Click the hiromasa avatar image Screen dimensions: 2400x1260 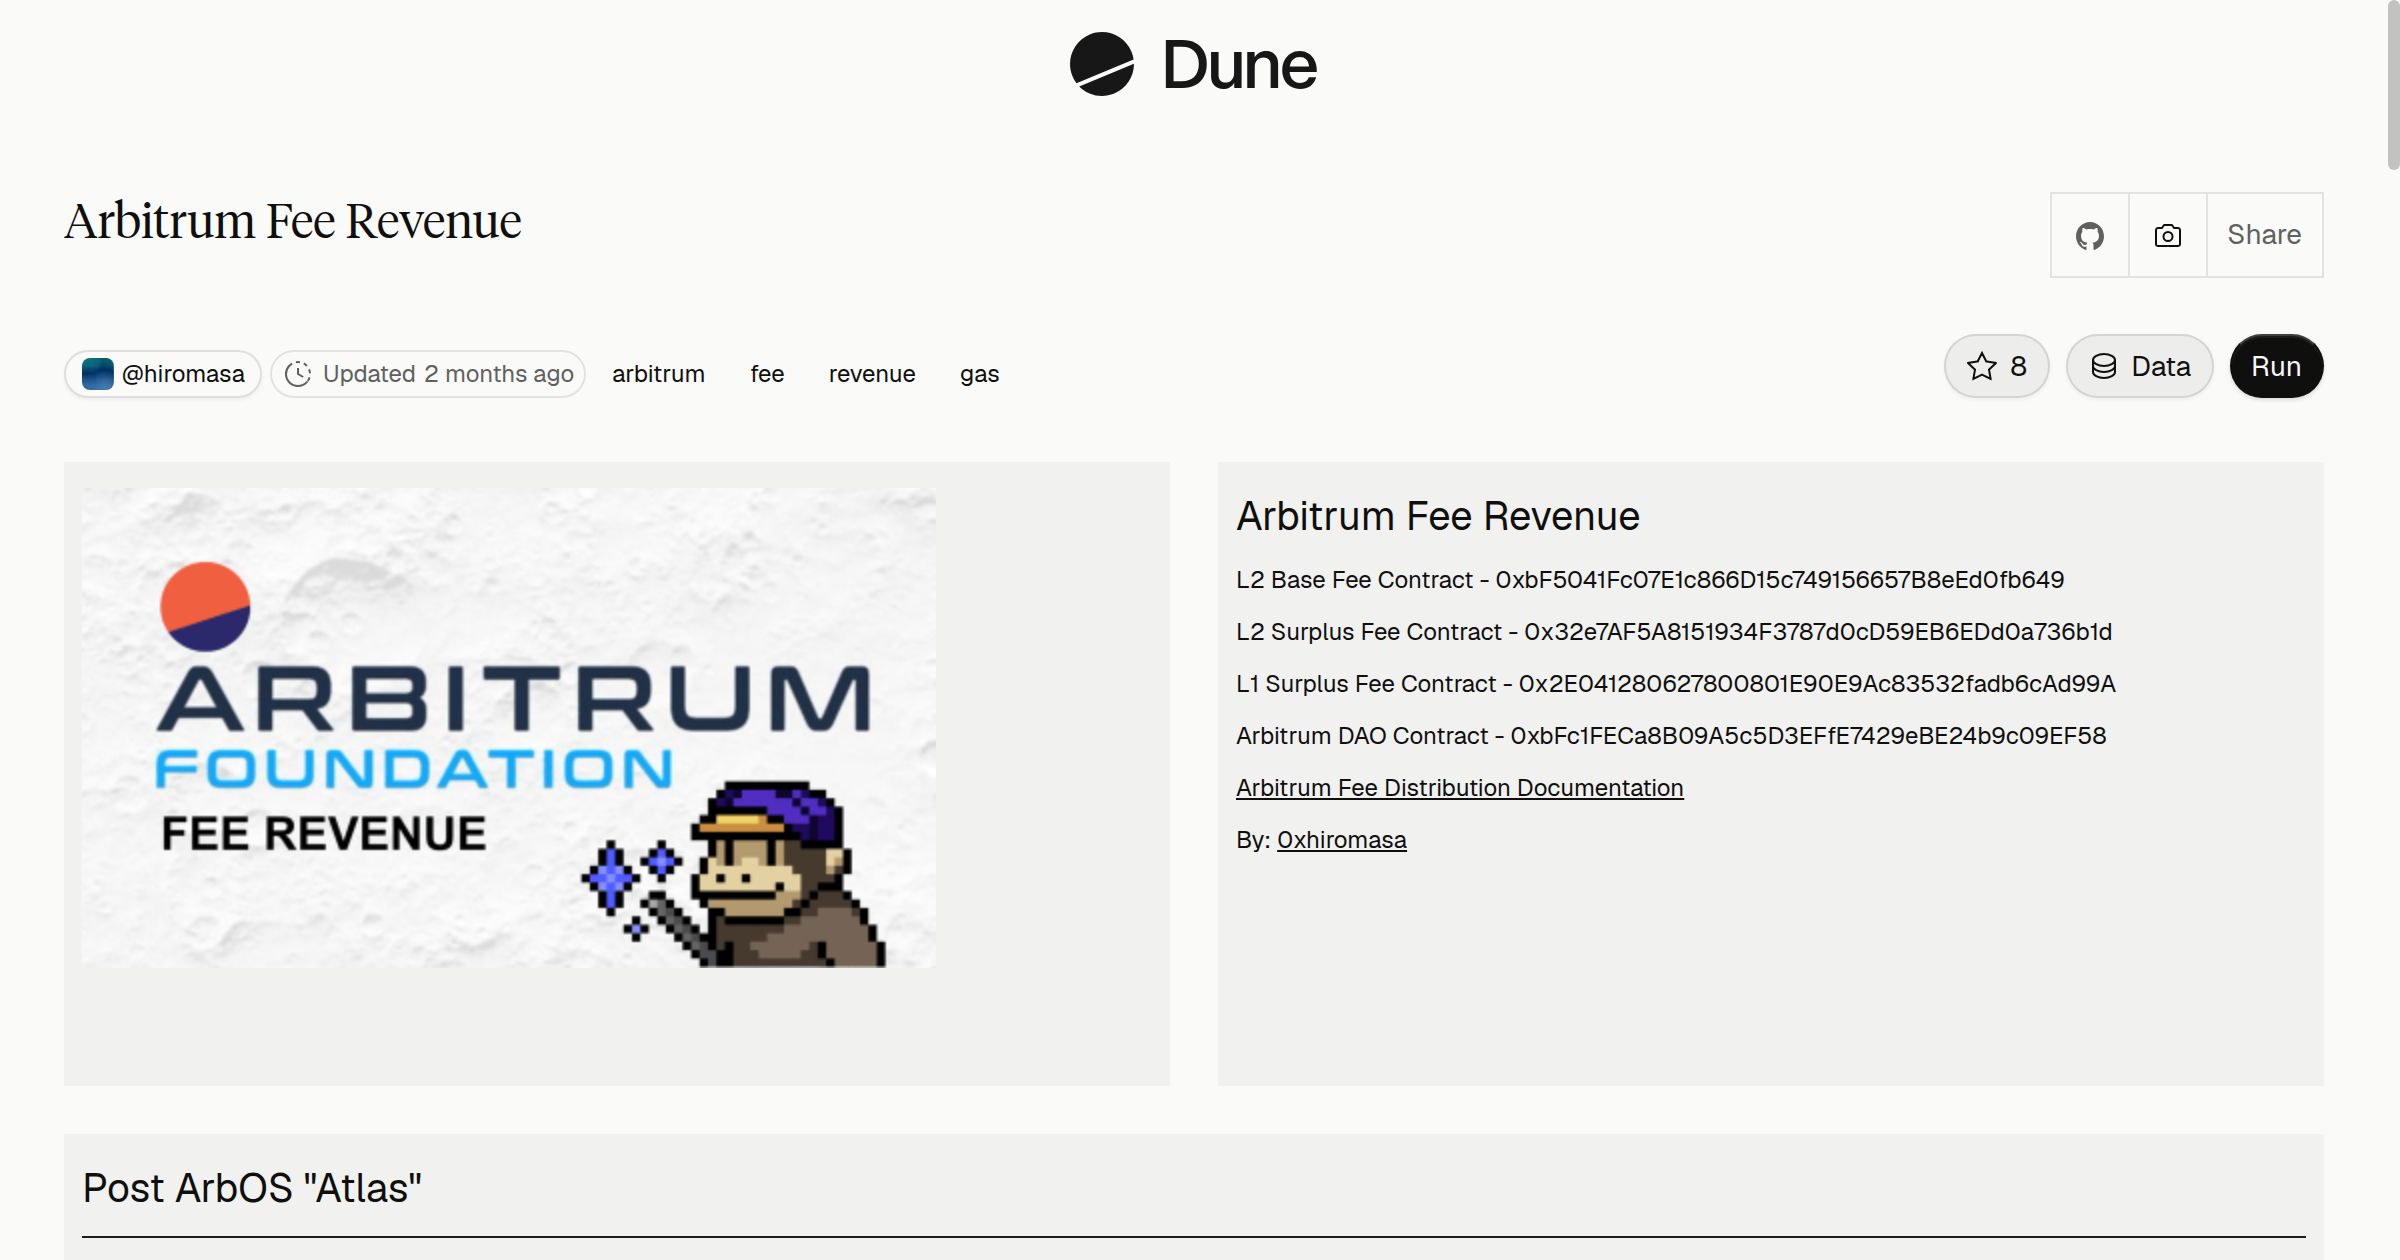coord(97,374)
